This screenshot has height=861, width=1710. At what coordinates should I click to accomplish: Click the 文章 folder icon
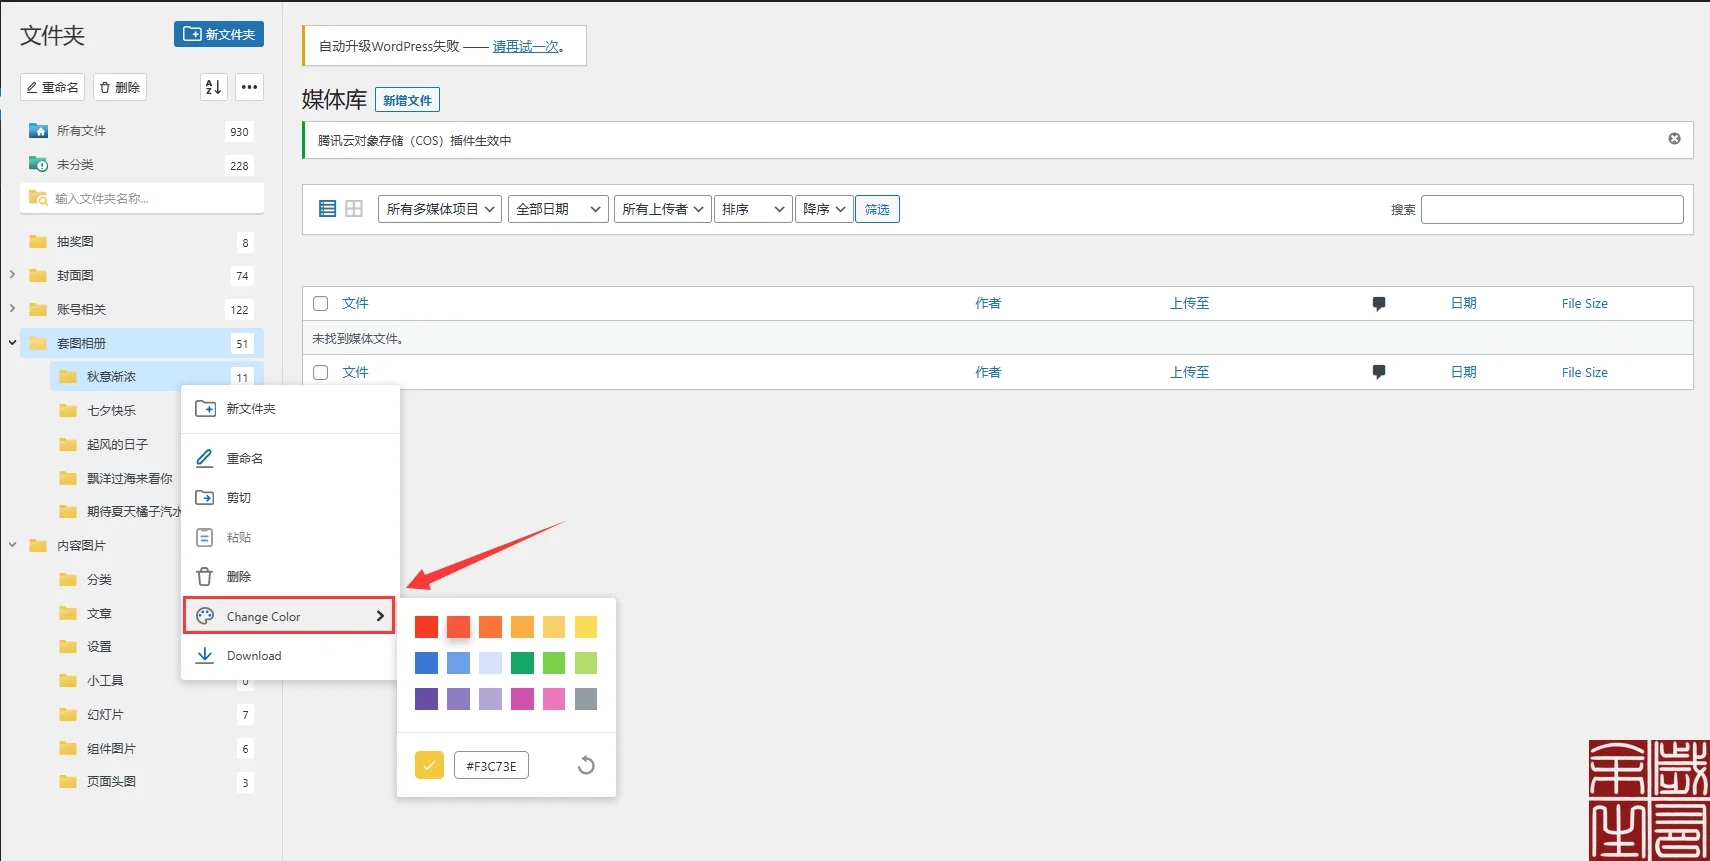[68, 614]
